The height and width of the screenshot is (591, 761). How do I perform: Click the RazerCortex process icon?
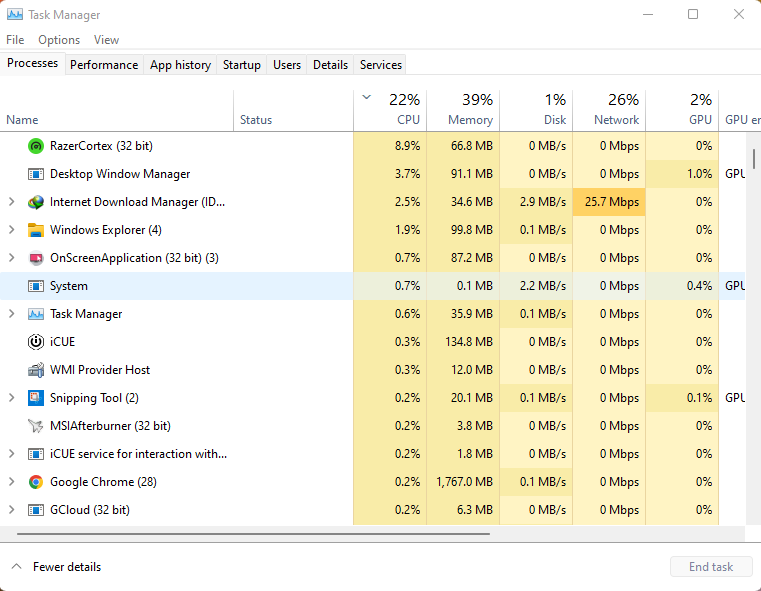pos(36,146)
